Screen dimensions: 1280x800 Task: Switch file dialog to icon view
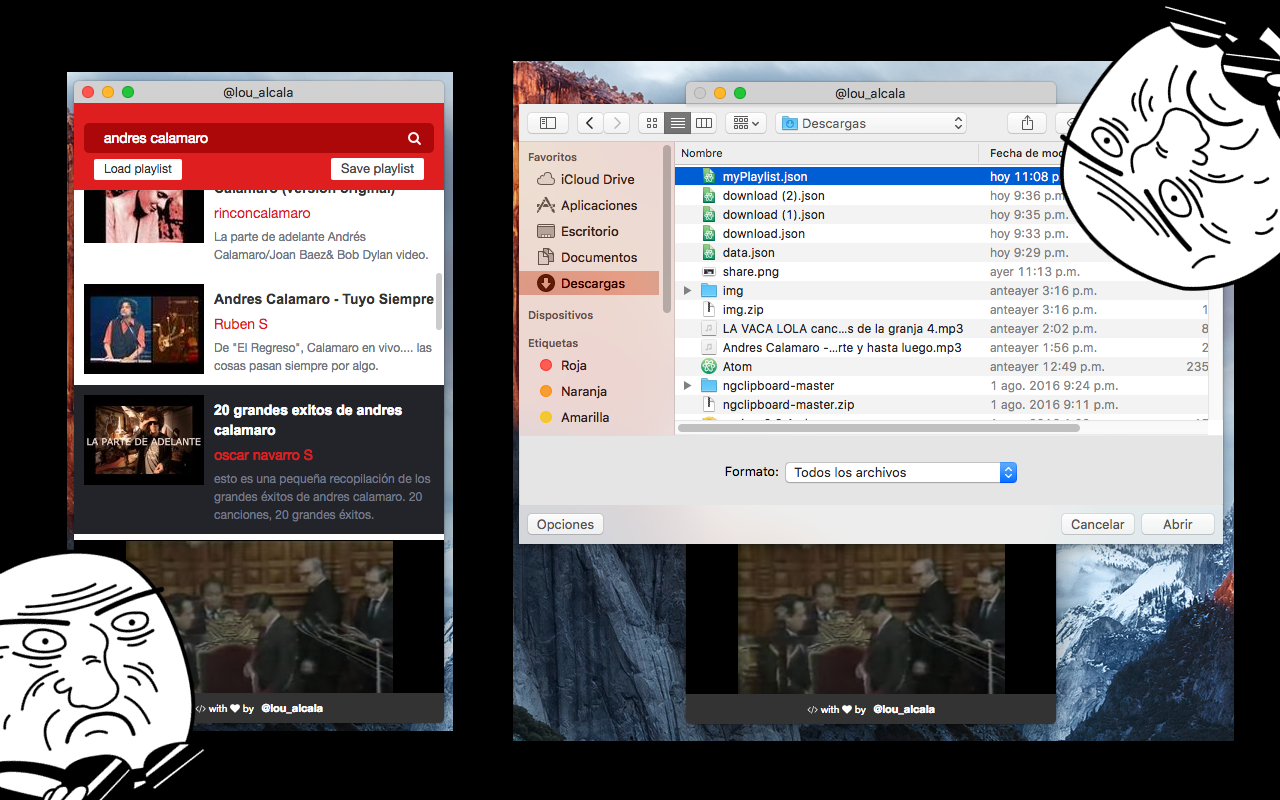[652, 123]
